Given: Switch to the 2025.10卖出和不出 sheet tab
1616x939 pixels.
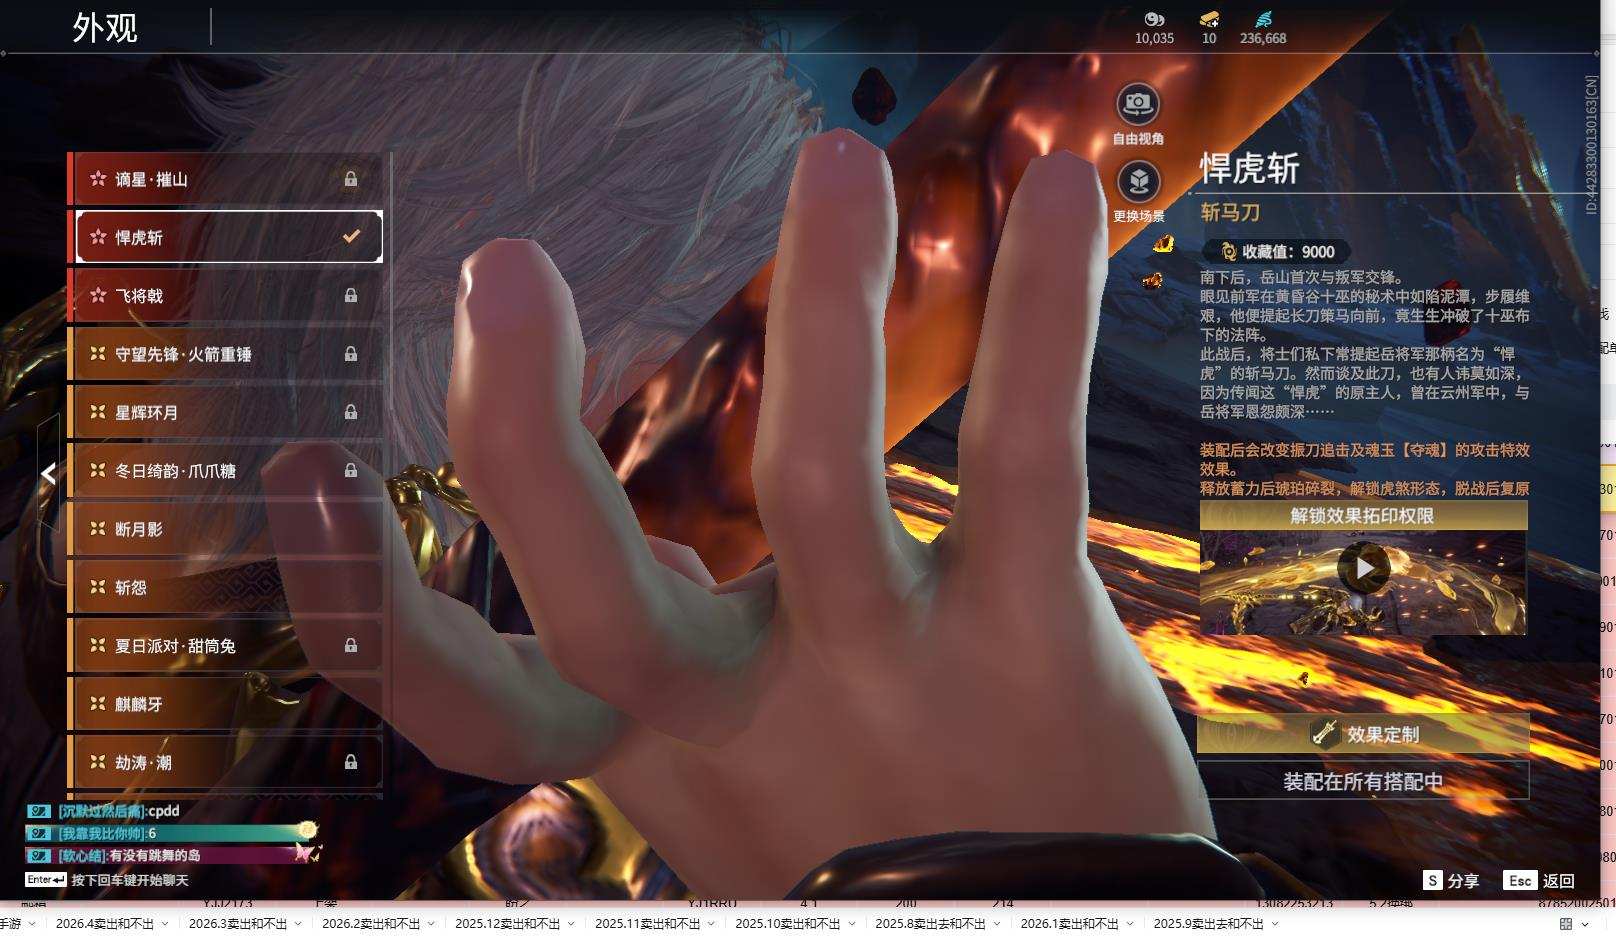Looking at the screenshot, I should coord(787,924).
